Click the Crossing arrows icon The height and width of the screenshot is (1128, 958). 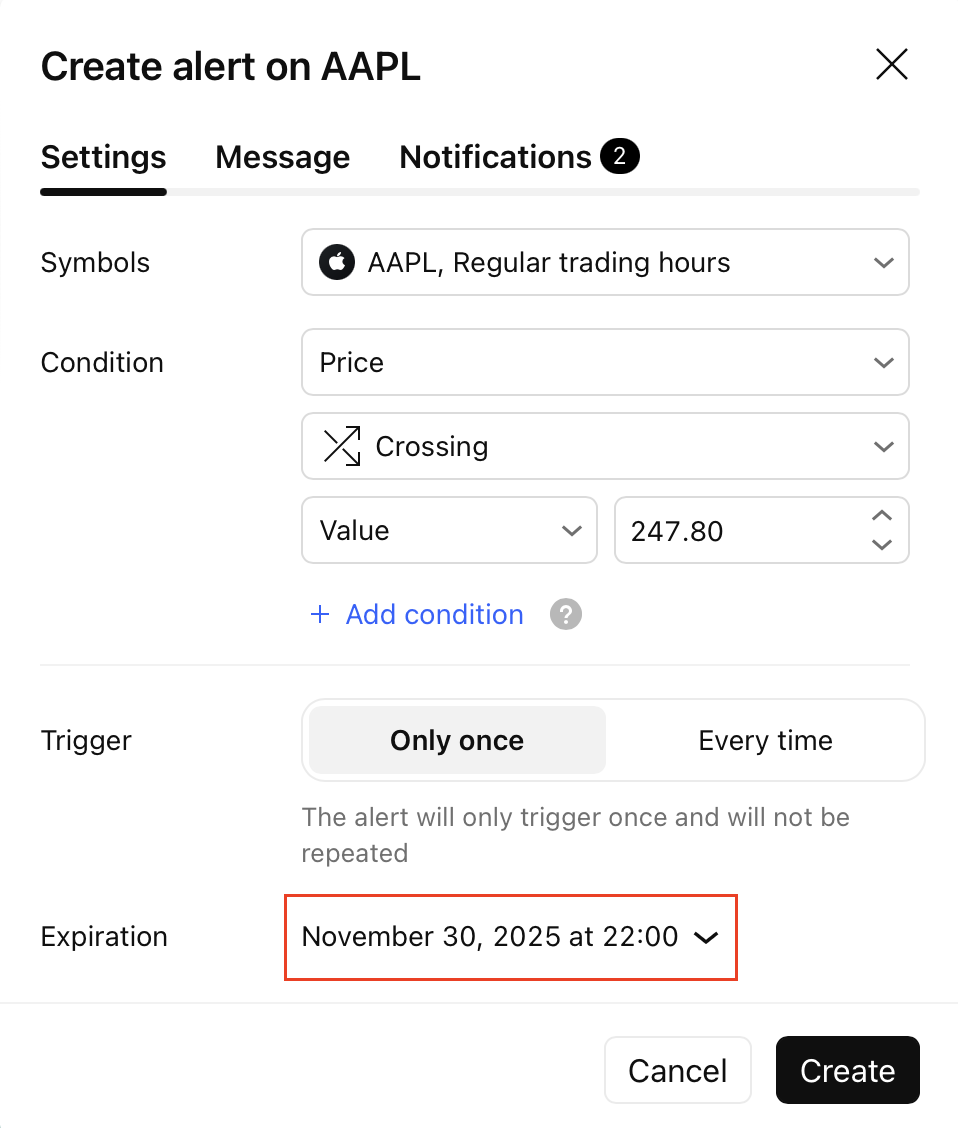(342, 446)
